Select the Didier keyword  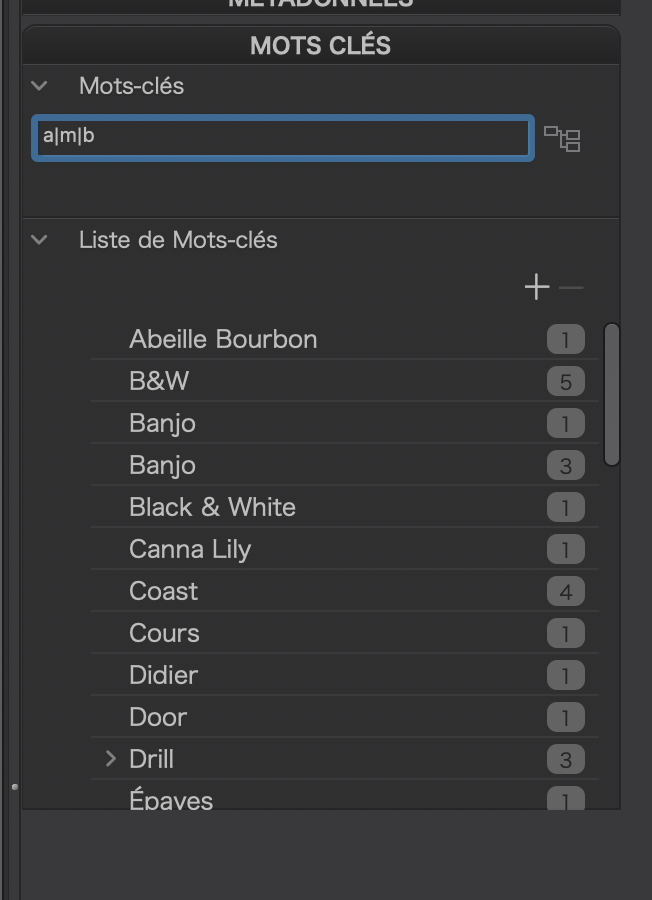click(163, 675)
